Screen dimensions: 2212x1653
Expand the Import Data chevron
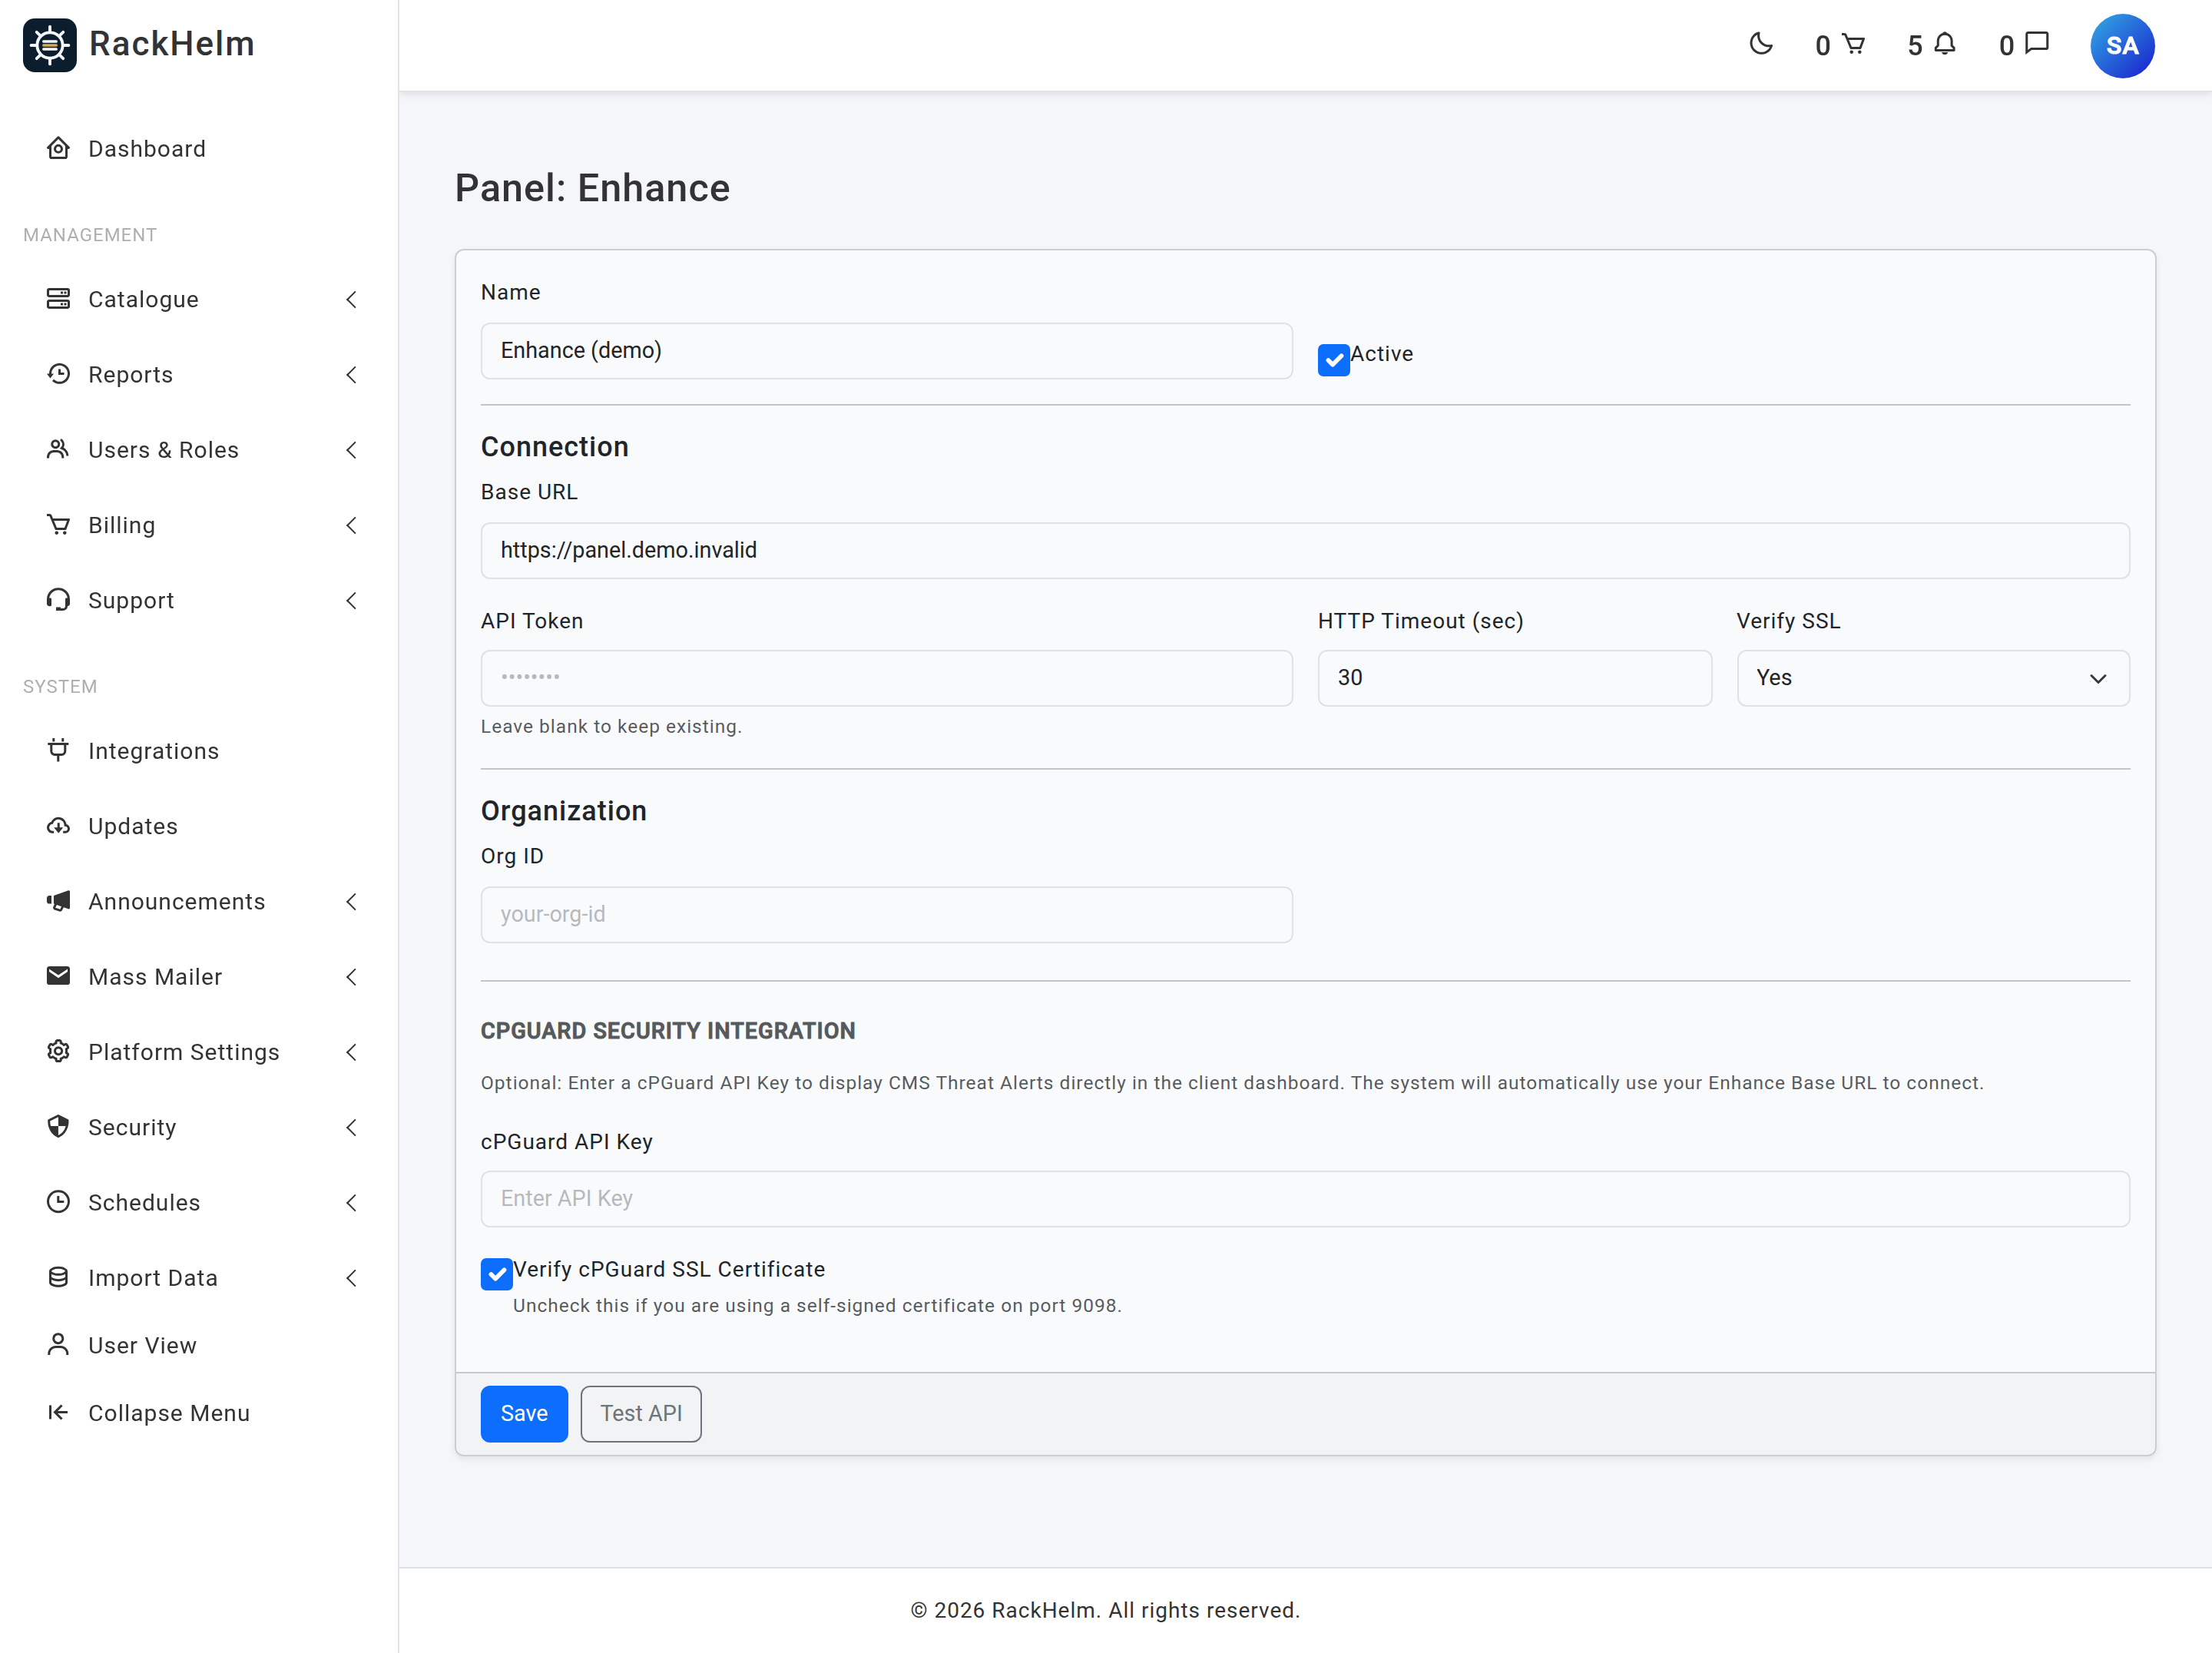pyautogui.click(x=351, y=1277)
